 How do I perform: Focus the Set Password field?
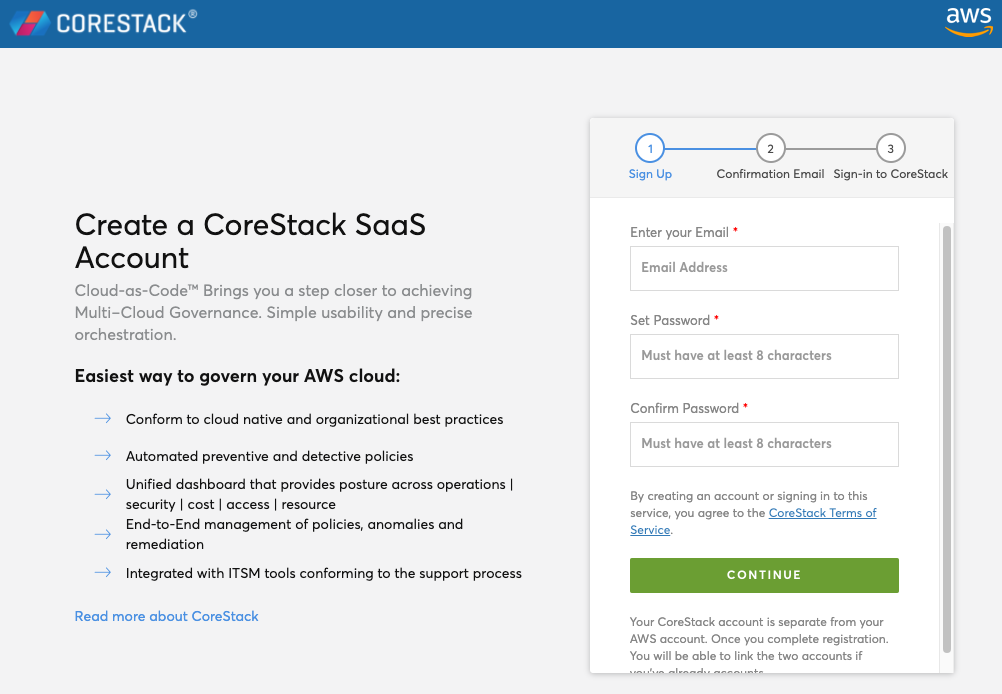(x=764, y=357)
